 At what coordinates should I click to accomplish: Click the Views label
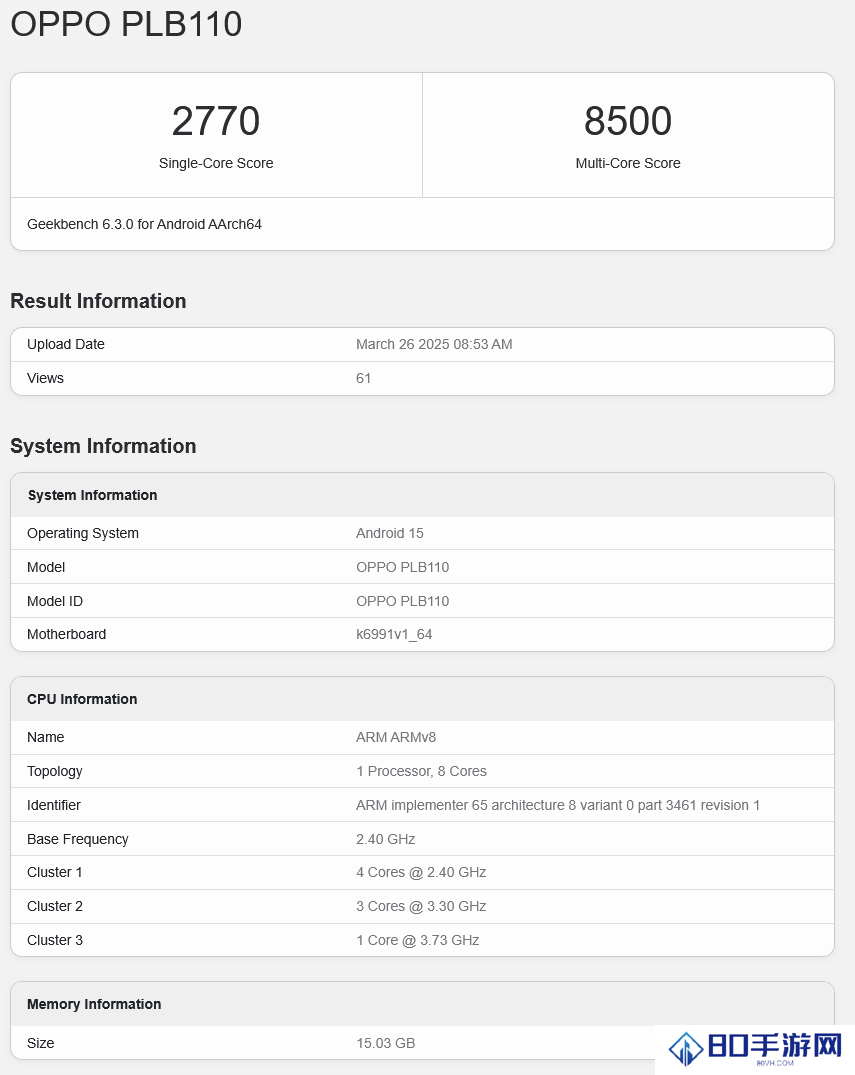pyautogui.click(x=45, y=378)
